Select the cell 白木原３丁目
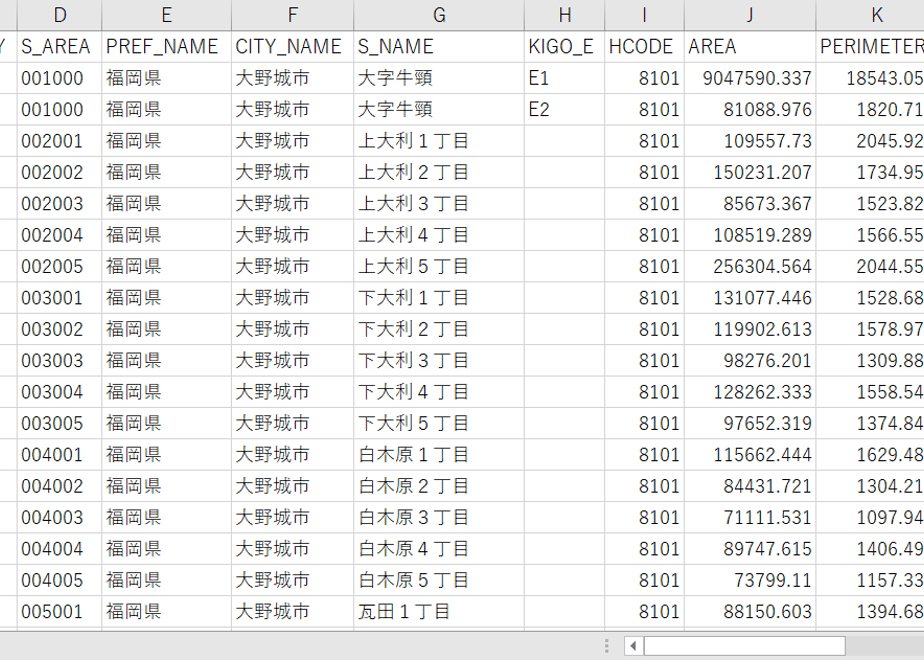 click(x=439, y=517)
